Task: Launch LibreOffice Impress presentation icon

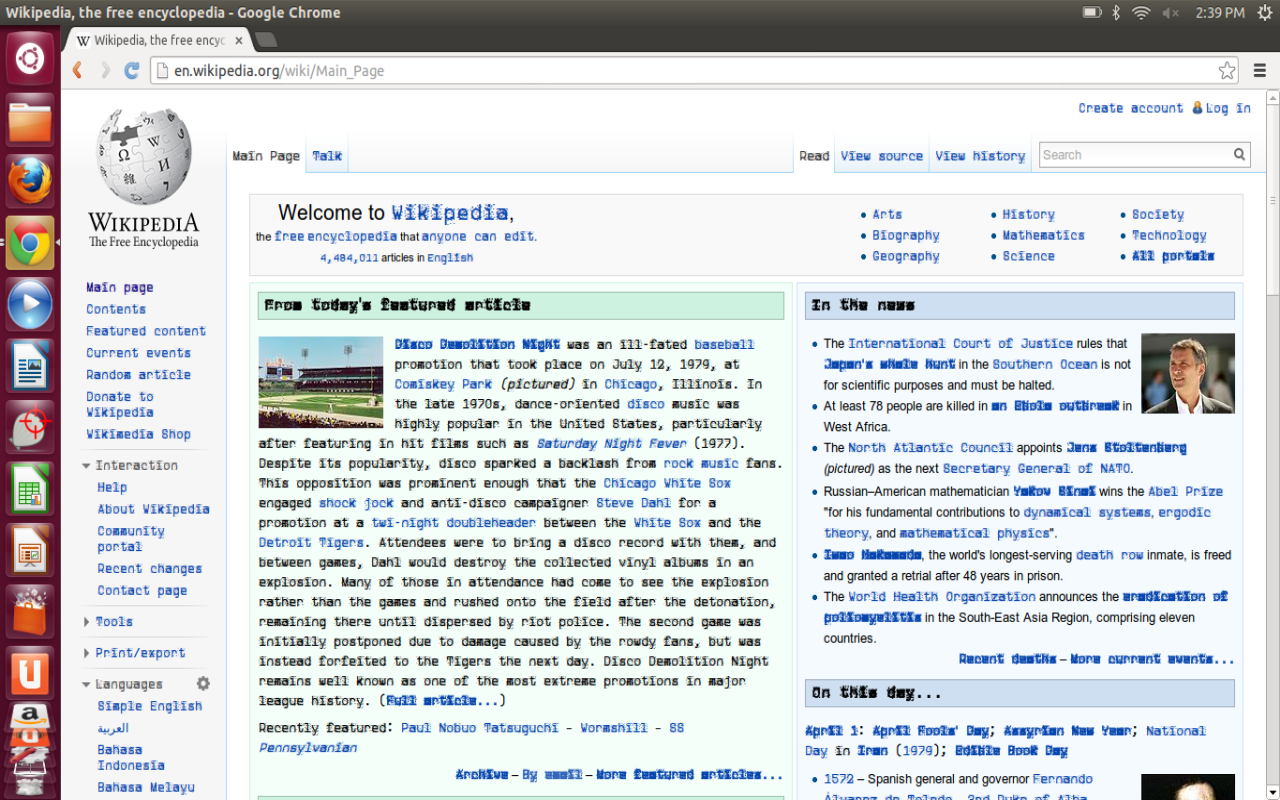Action: point(30,551)
